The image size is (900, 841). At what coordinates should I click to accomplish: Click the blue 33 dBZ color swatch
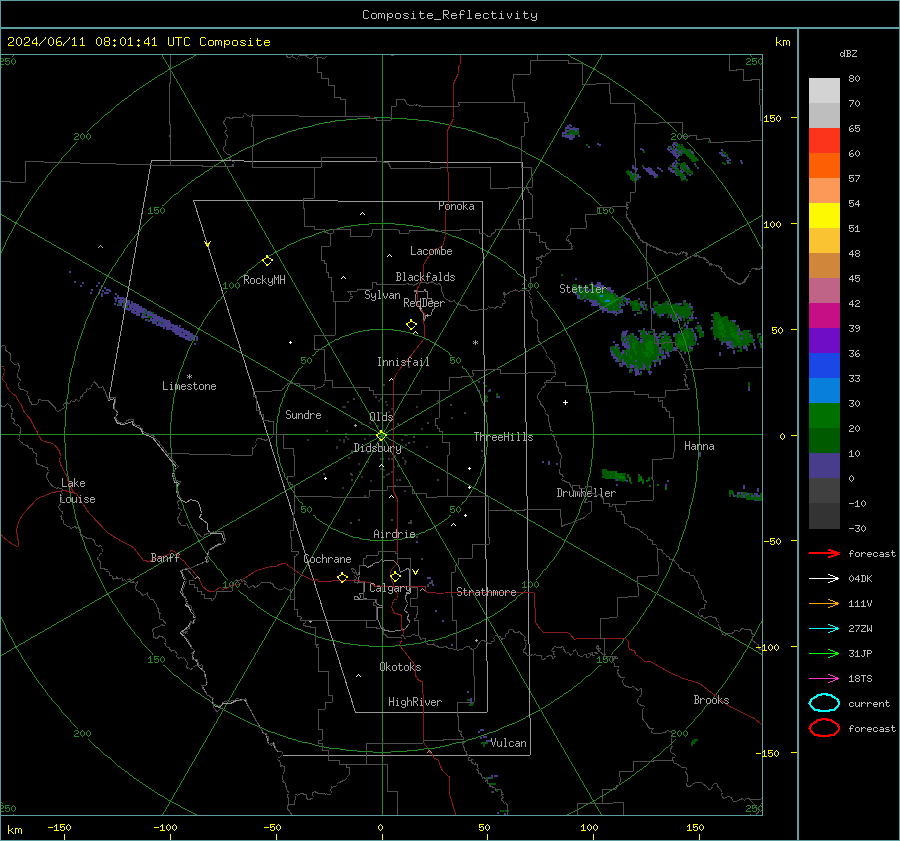click(x=824, y=366)
